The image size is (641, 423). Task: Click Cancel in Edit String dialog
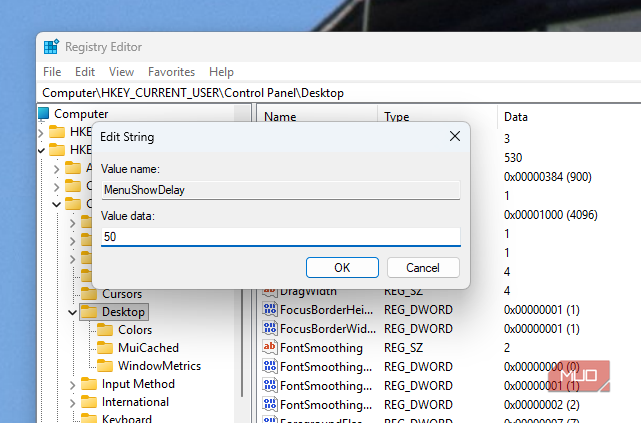click(423, 268)
